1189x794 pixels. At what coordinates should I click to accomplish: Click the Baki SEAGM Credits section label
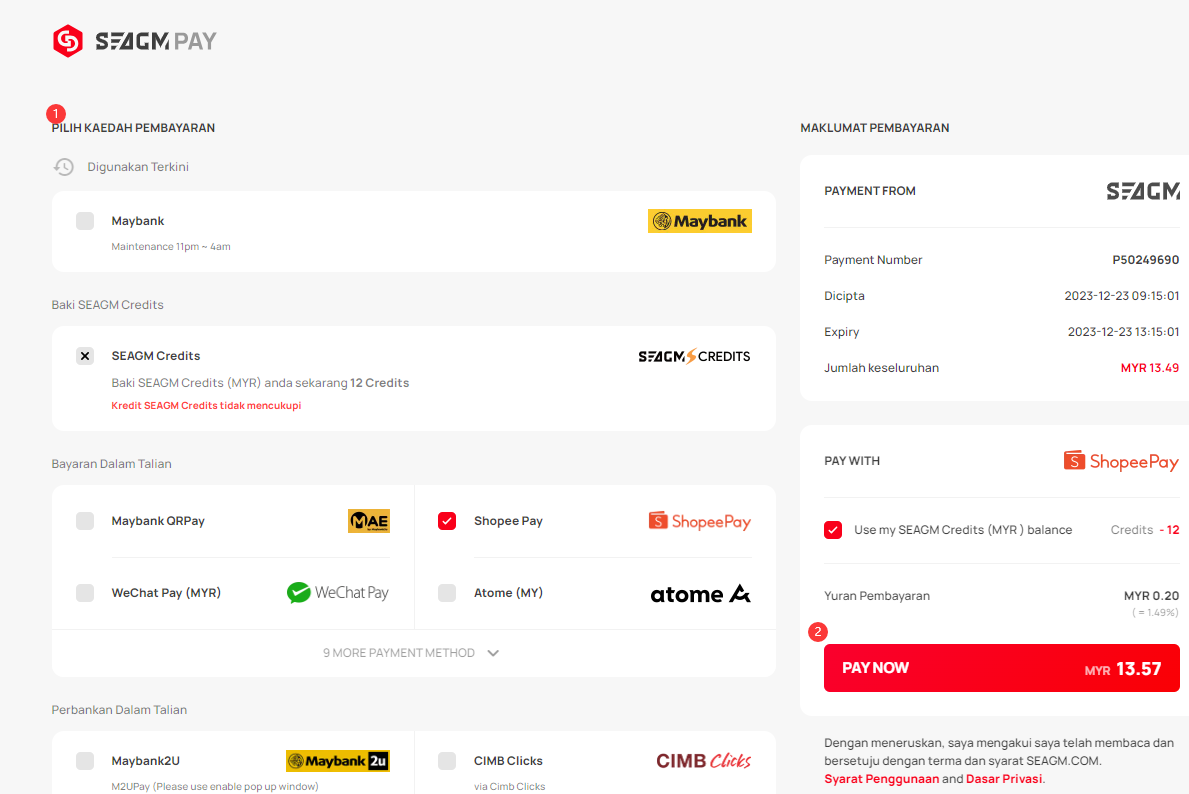point(108,305)
